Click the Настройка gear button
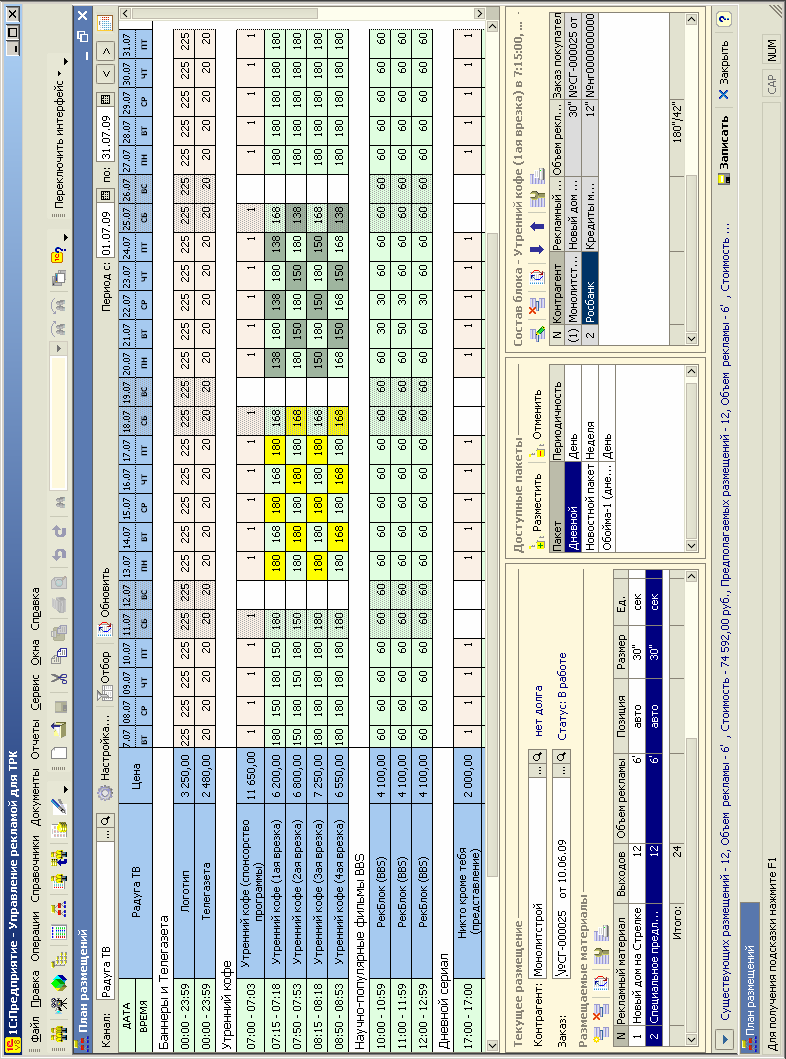The image size is (786, 1059). [105, 757]
